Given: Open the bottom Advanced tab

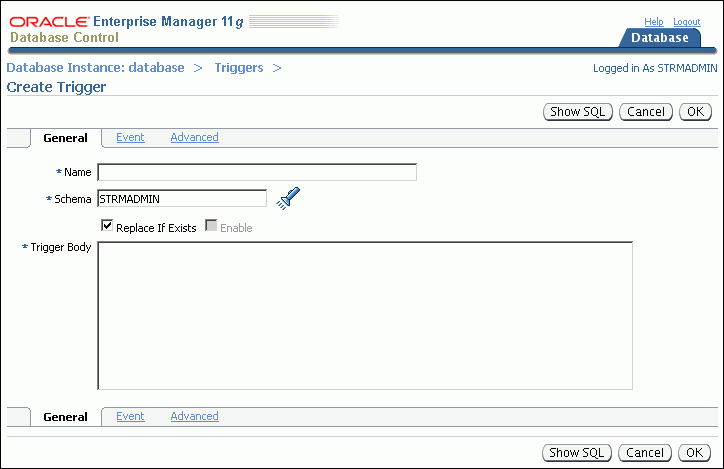Looking at the screenshot, I should pos(194,416).
